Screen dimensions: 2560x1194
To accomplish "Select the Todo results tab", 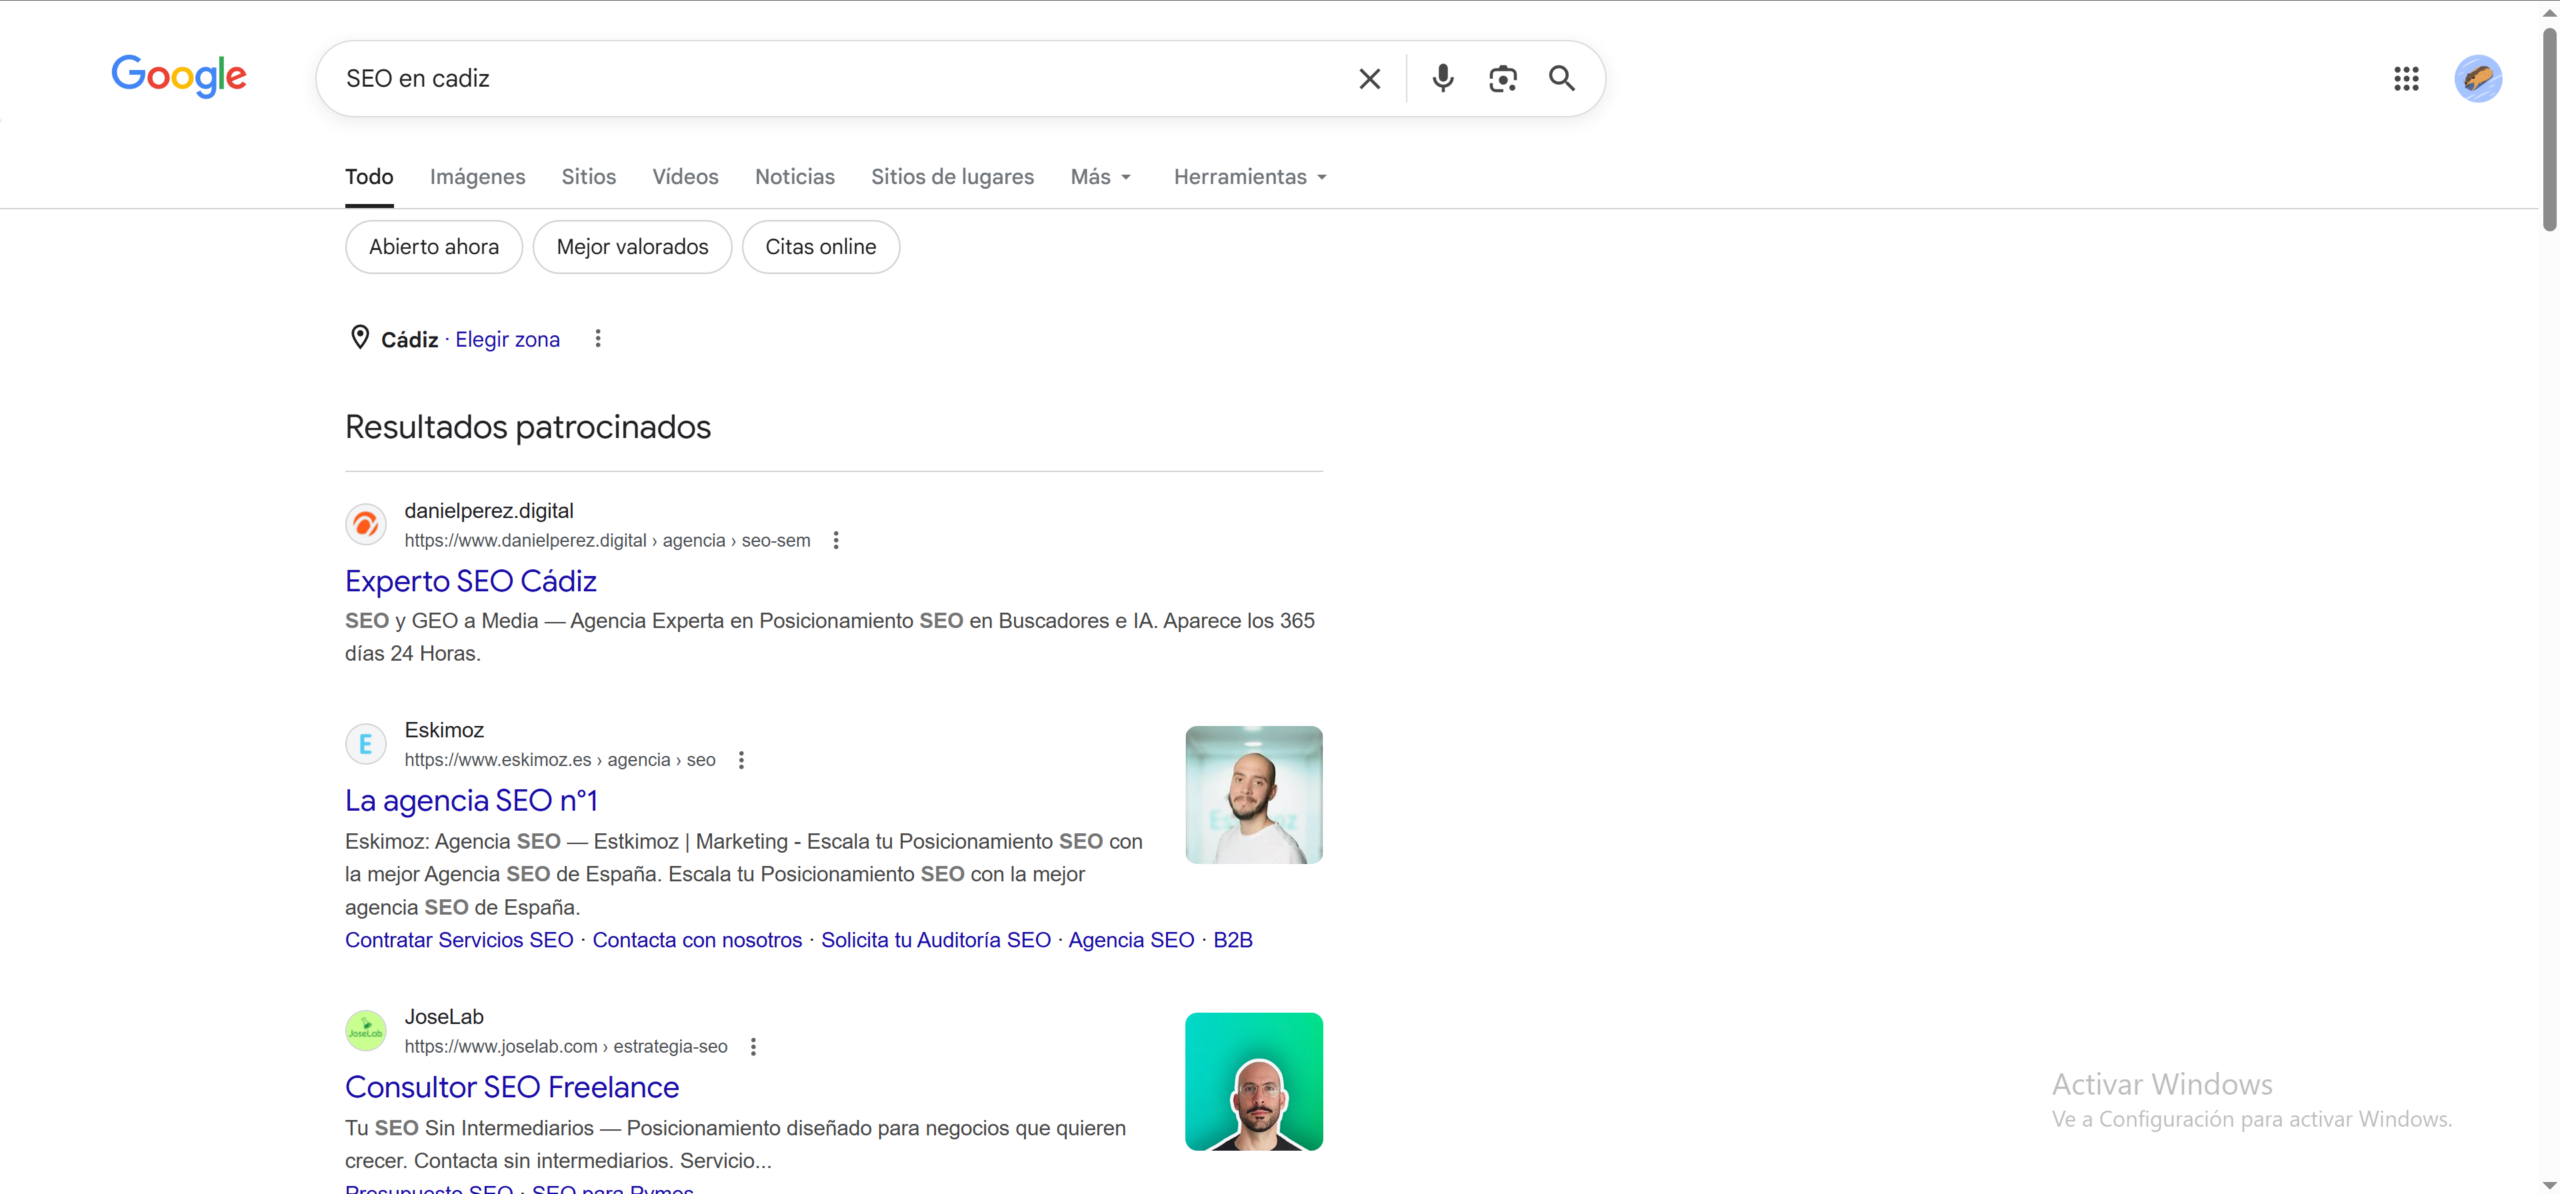I will 369,177.
